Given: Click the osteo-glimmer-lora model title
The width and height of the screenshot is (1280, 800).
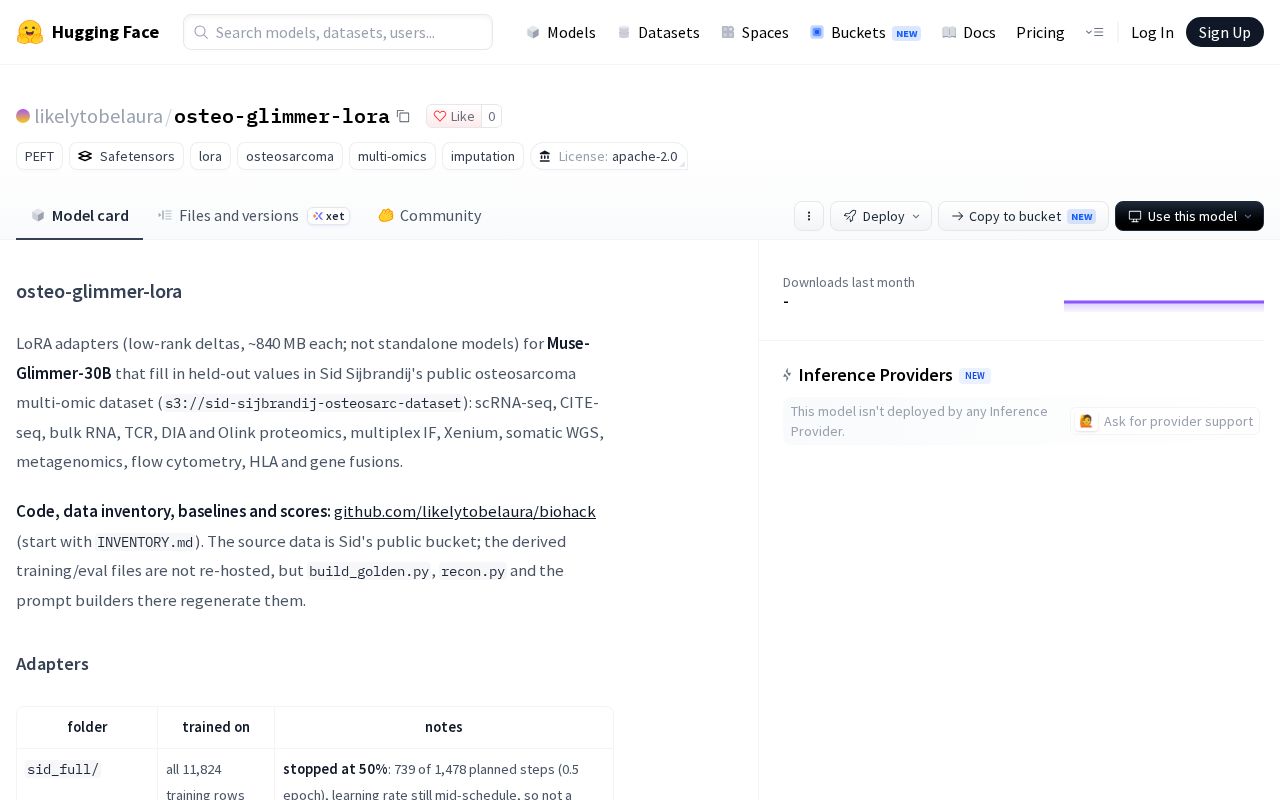Looking at the screenshot, I should (282, 116).
